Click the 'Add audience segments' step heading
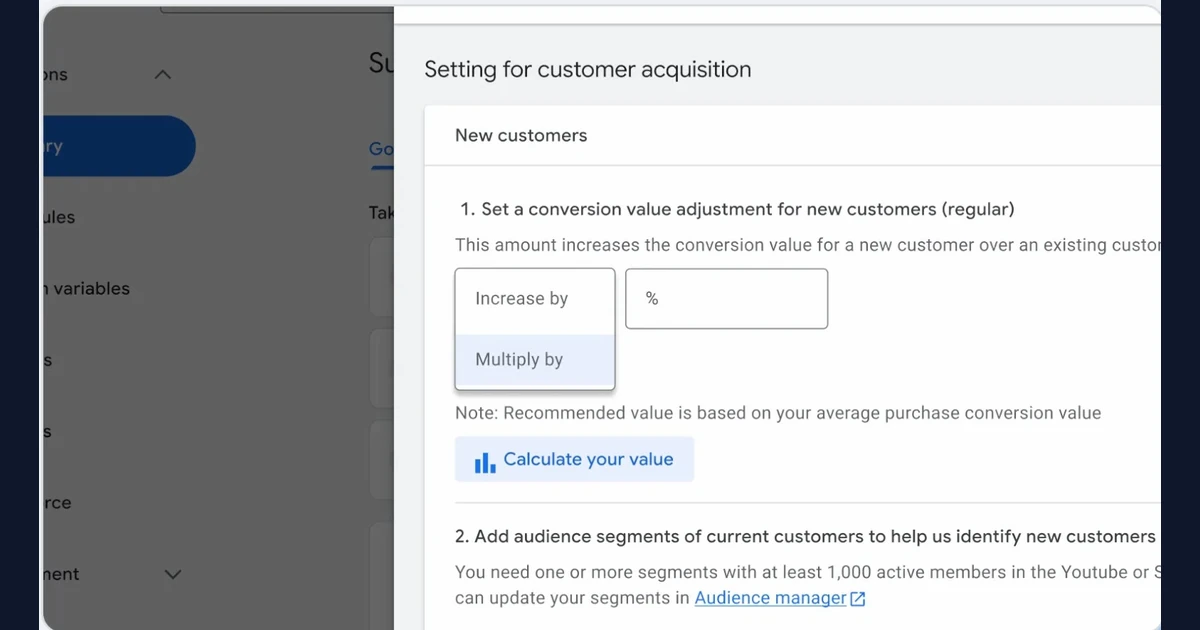 tap(805, 537)
